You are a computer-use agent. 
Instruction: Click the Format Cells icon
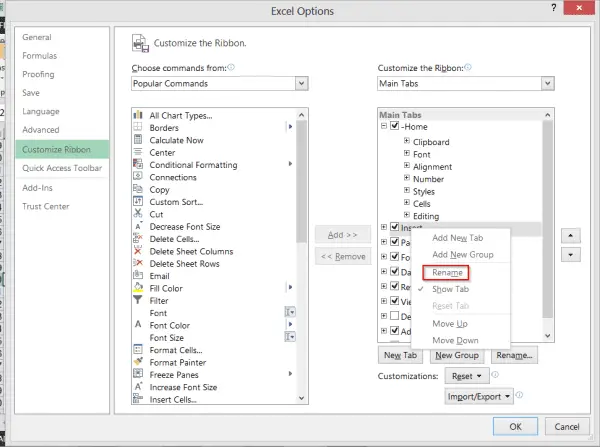(138, 349)
